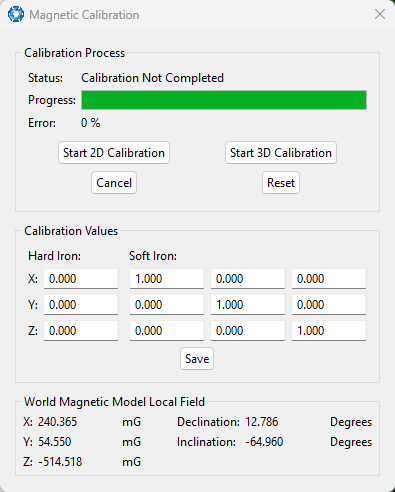Select the Hard Iron Y field
The image size is (395, 492).
[81, 305]
